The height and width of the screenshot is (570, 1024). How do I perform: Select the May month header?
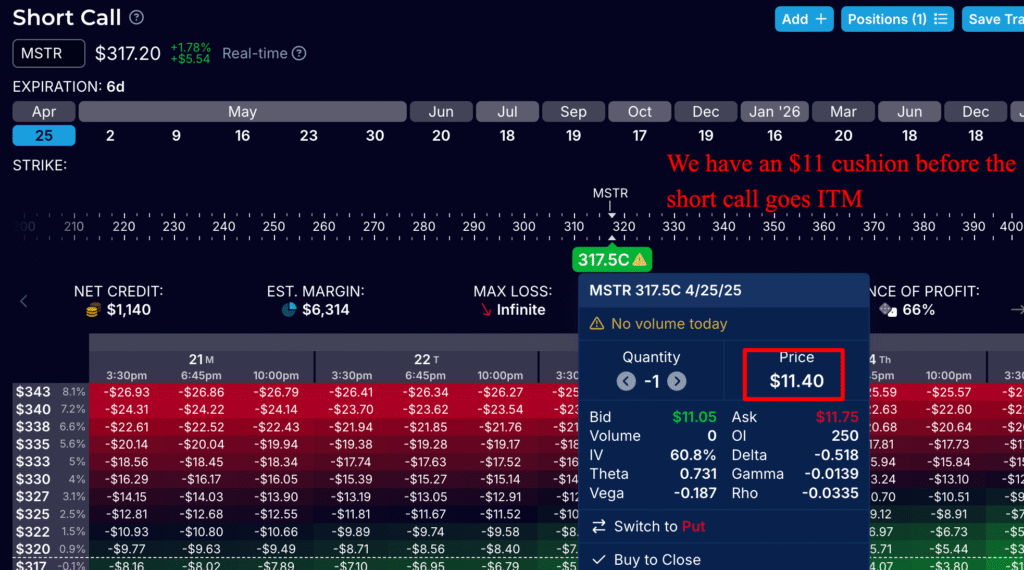pyautogui.click(x=242, y=112)
